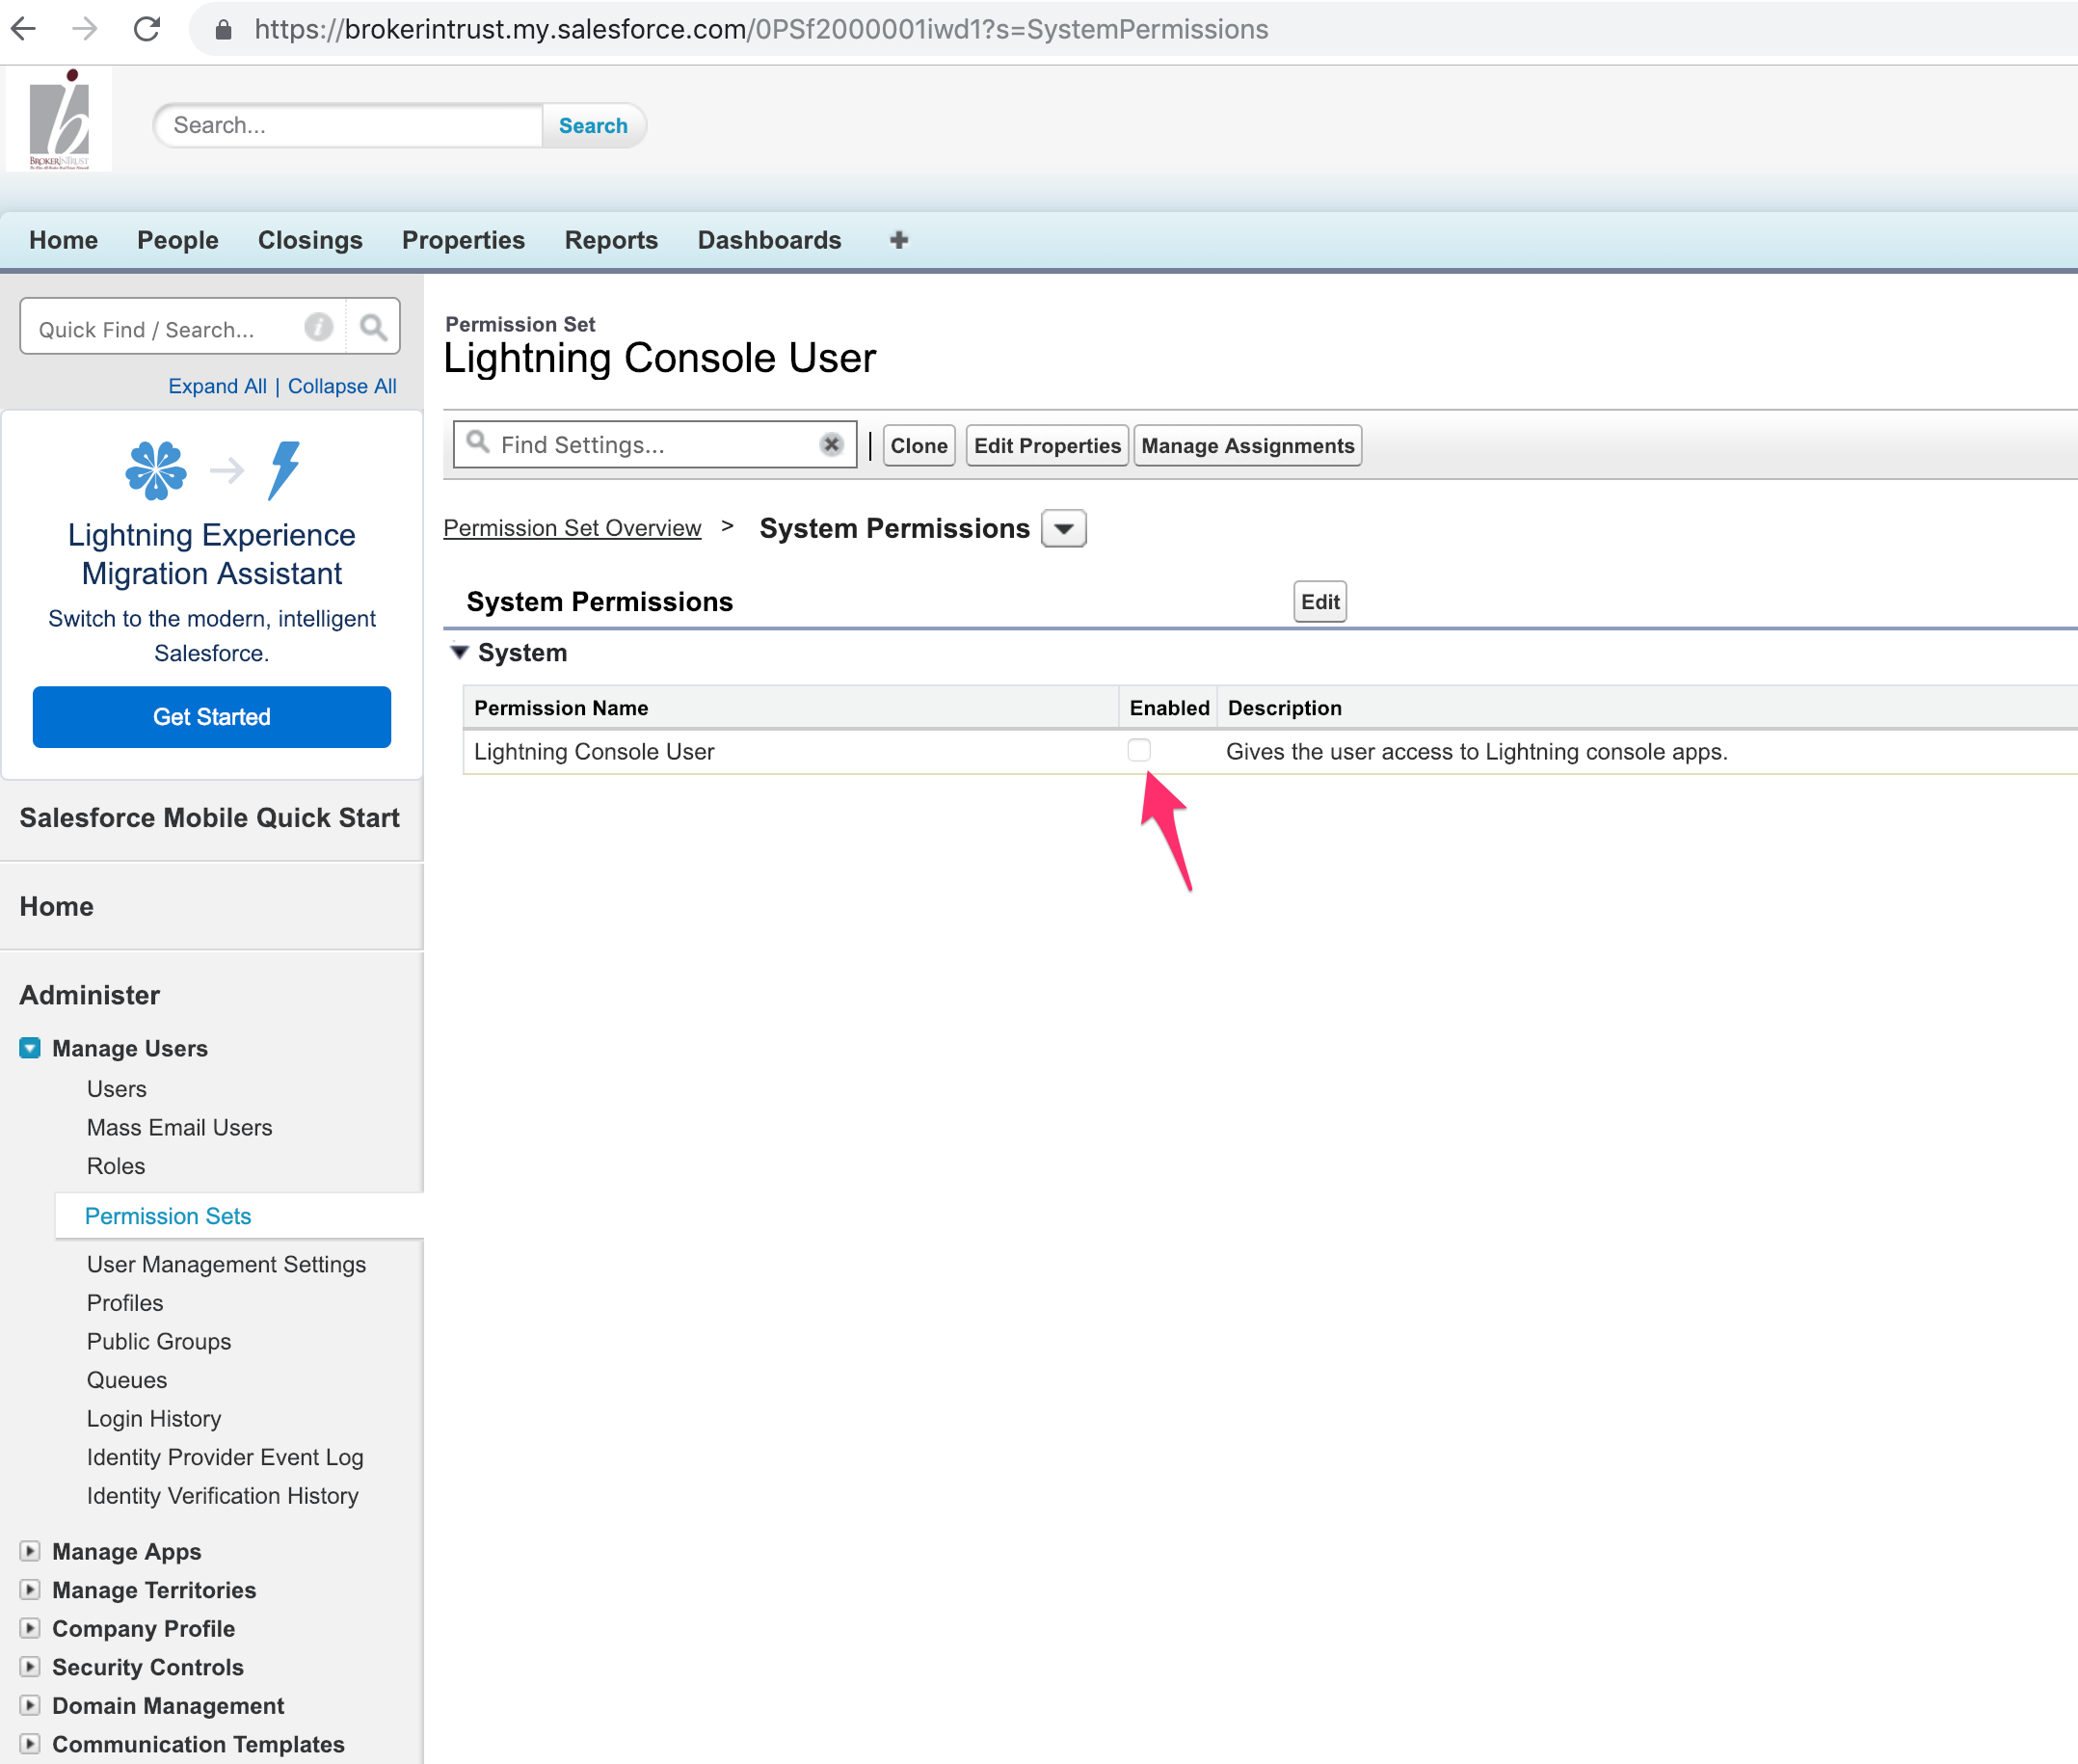This screenshot has width=2078, height=1764.
Task: Open Identity Verification History
Action: point(222,1495)
